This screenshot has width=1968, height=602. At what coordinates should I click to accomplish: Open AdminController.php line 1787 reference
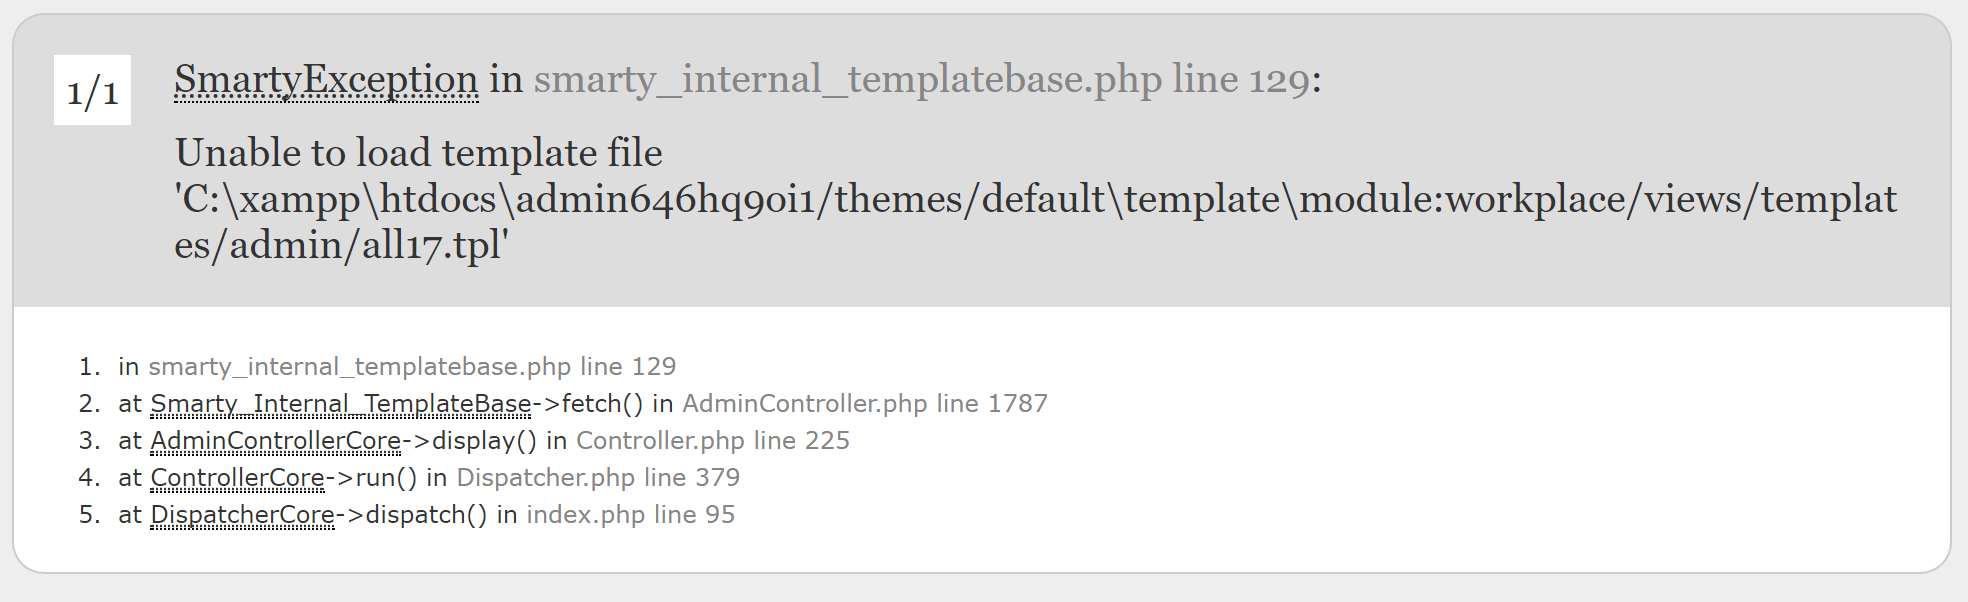[x=865, y=404]
